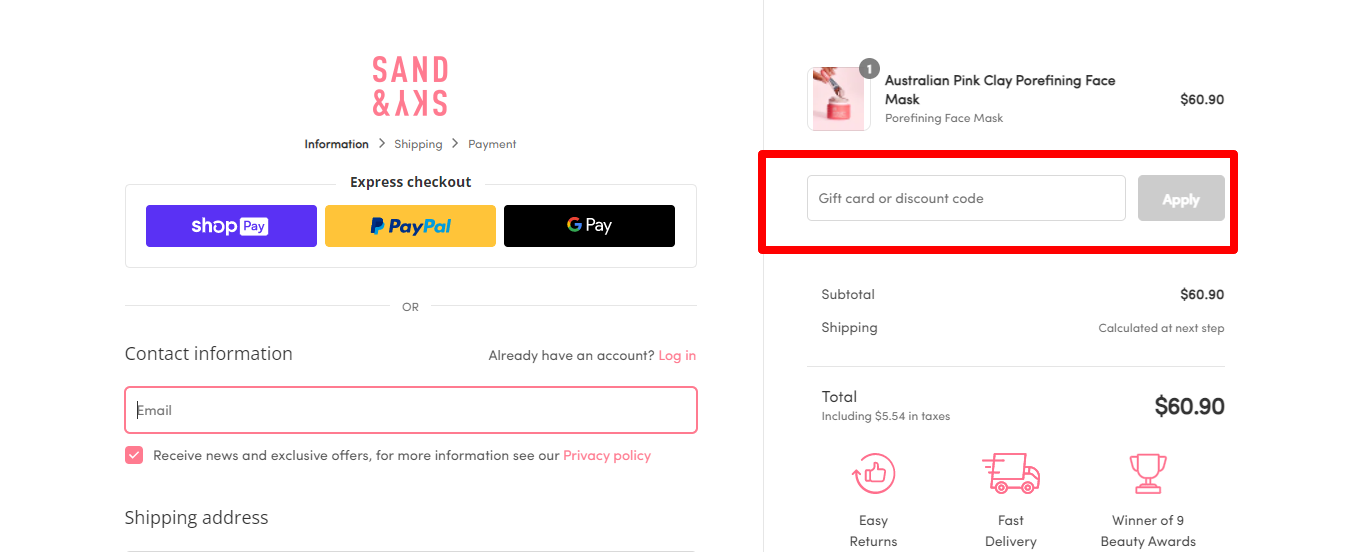1345x552 pixels.
Task: Choose PayPal express checkout
Action: point(410,226)
